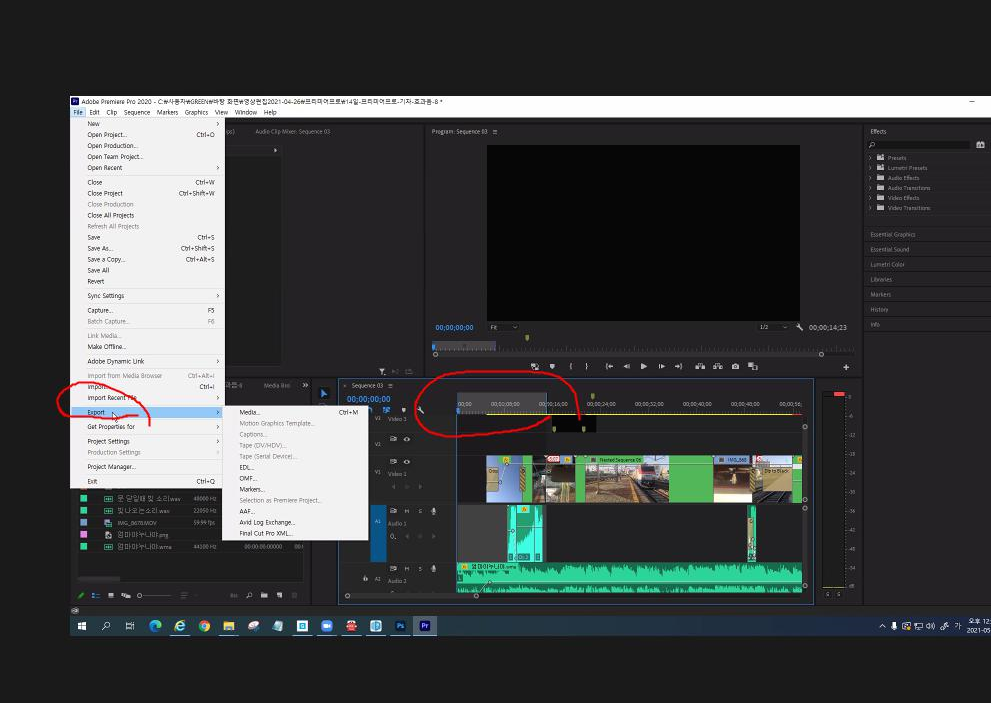Image resolution: width=991 pixels, height=703 pixels.
Task: Open Program monitor wrench settings
Action: pyautogui.click(x=799, y=327)
